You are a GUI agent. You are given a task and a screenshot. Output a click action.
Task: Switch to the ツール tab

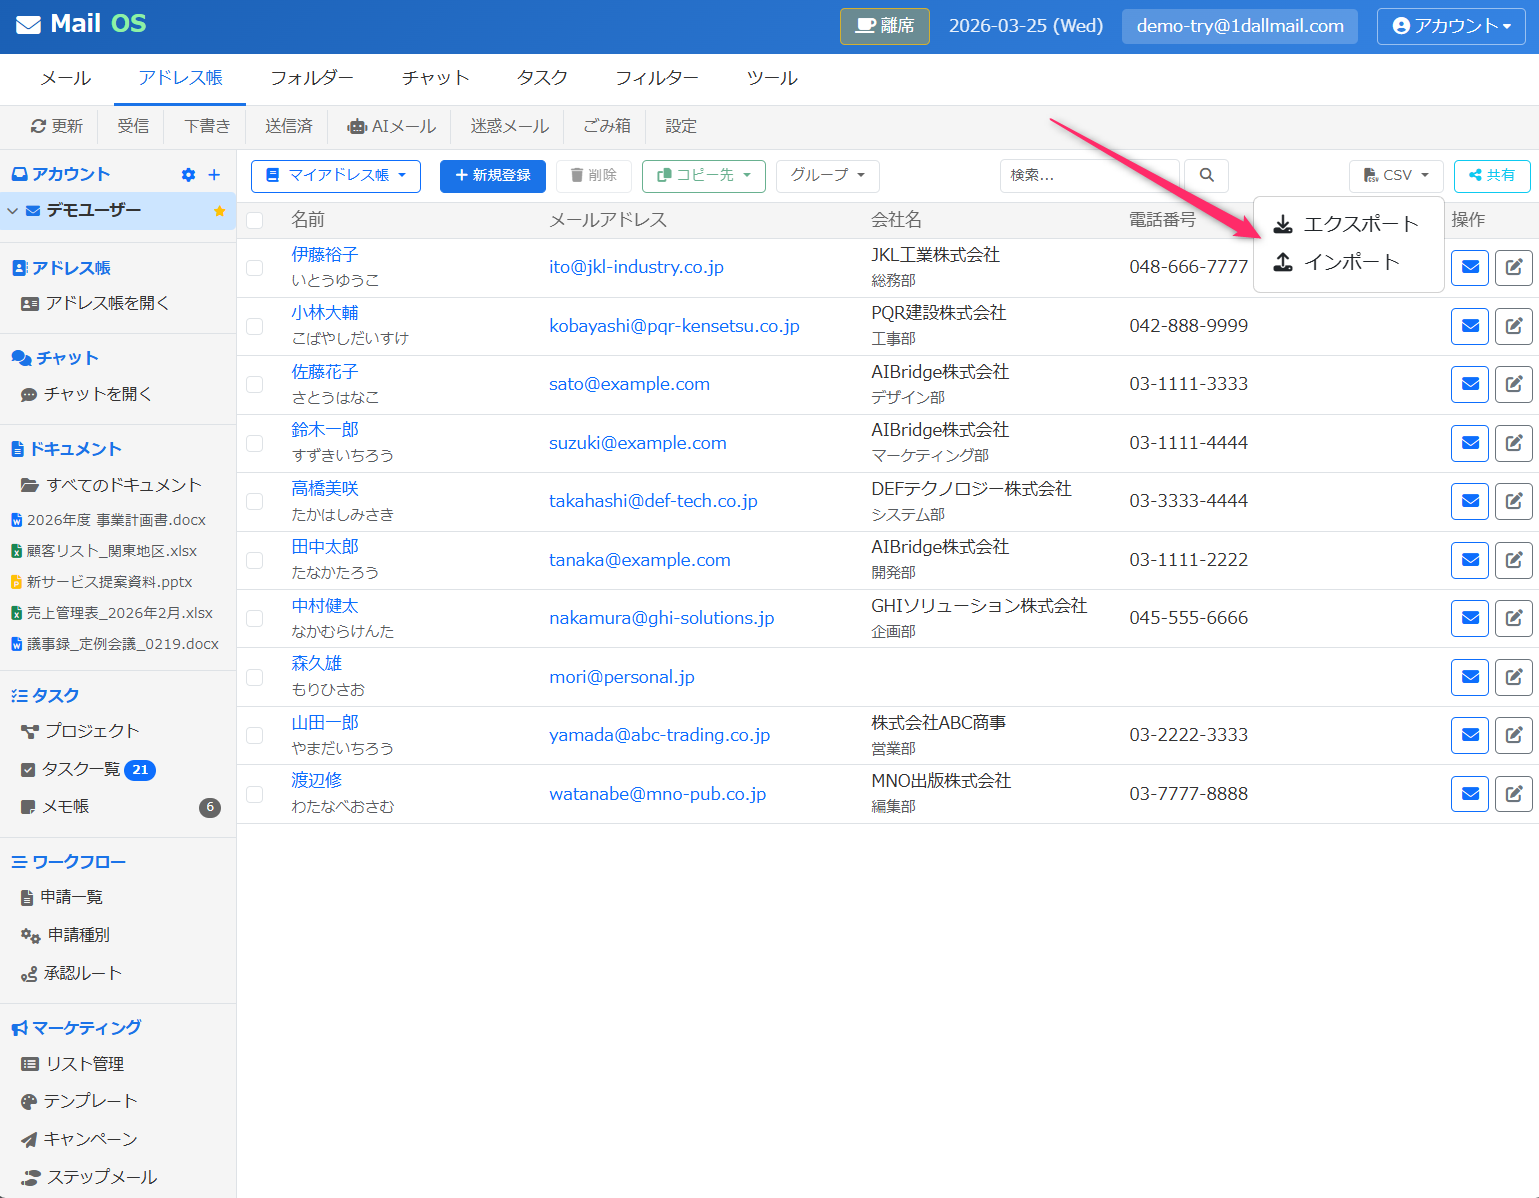pos(772,78)
